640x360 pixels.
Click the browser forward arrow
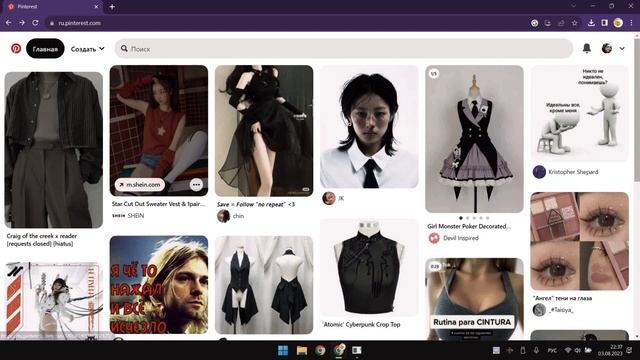click(x=22, y=23)
